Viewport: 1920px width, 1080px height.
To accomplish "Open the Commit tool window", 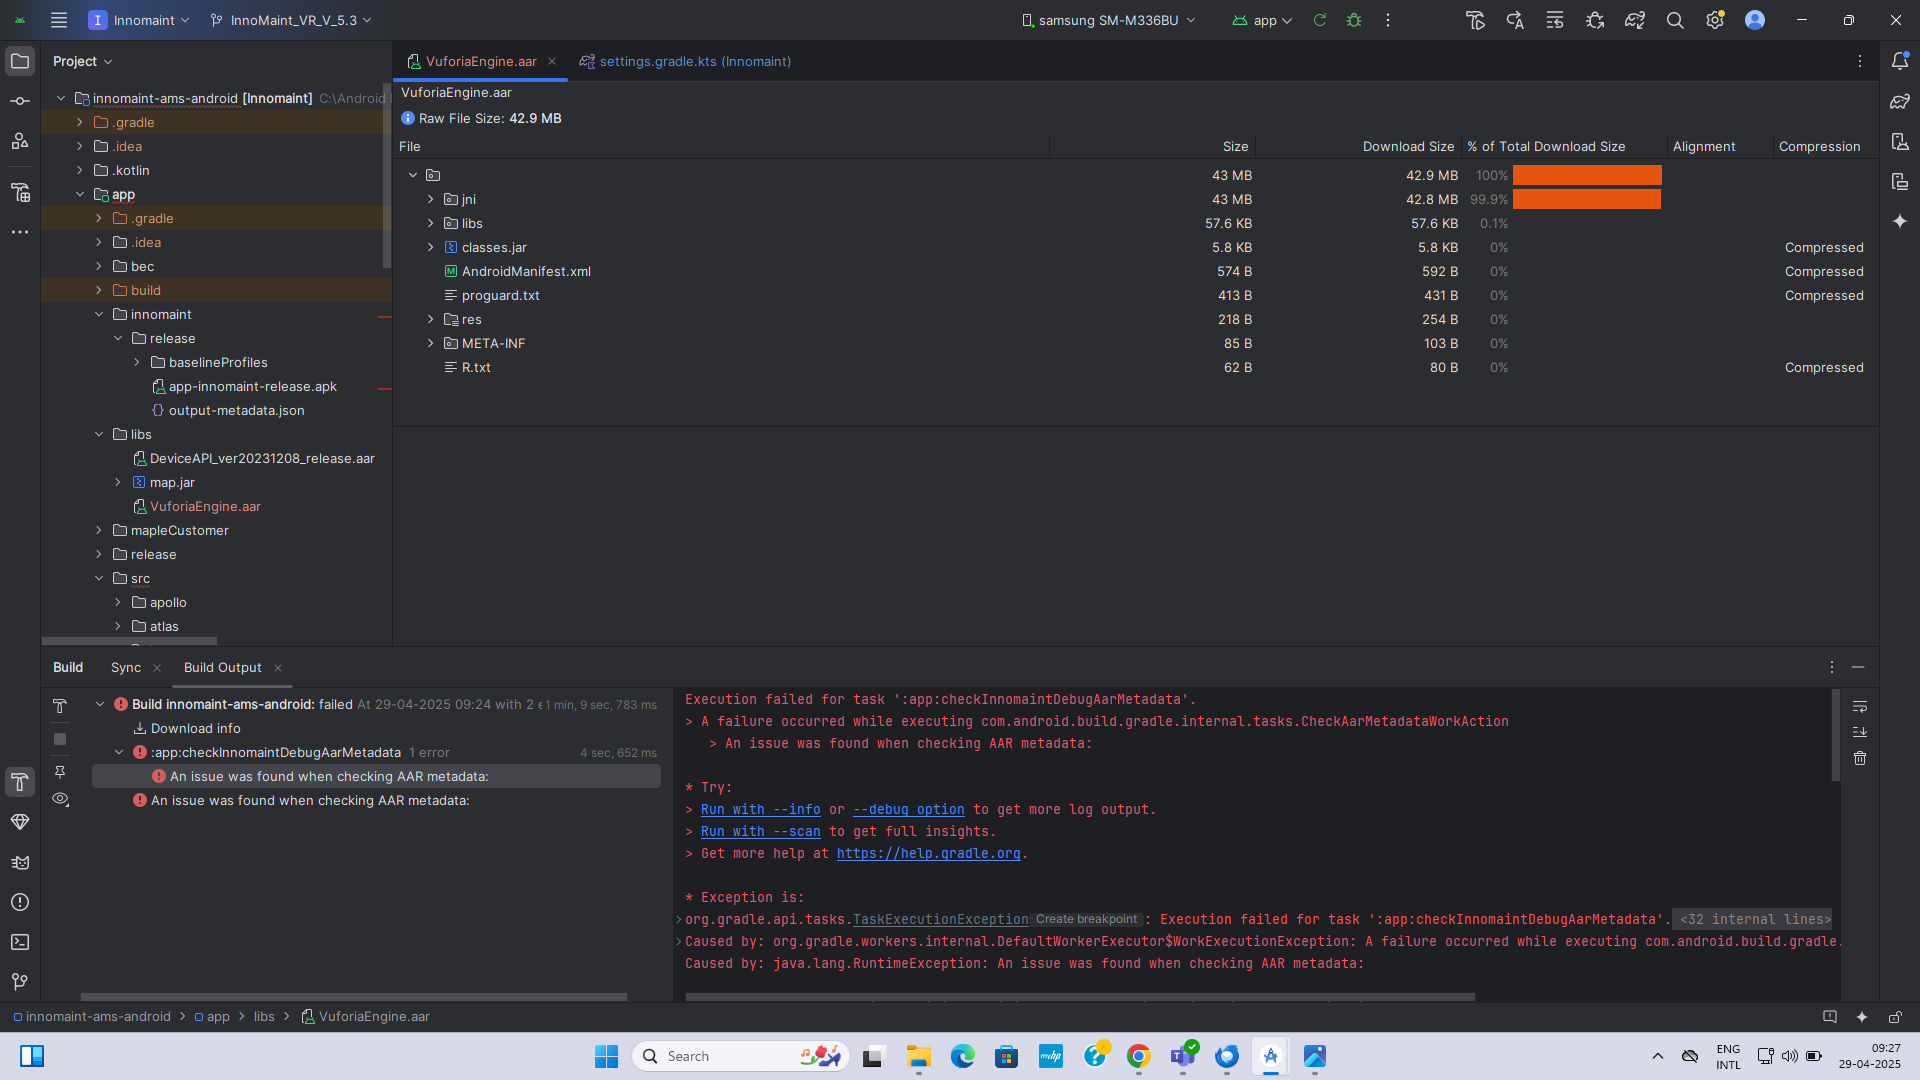I will point(20,101).
